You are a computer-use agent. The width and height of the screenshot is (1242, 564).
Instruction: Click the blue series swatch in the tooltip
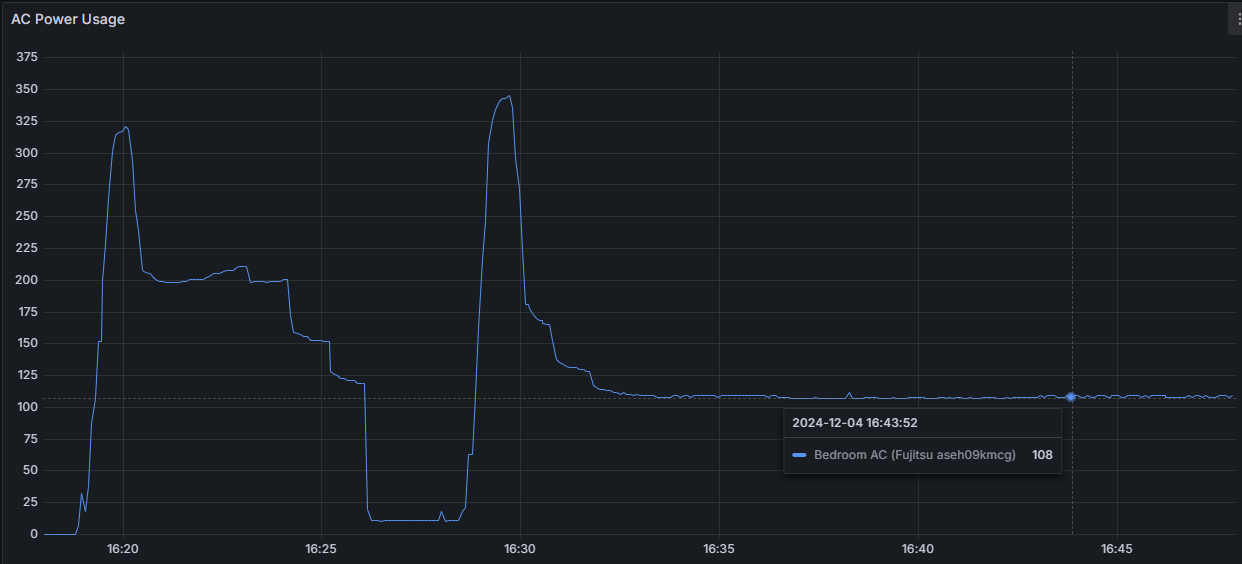click(x=799, y=455)
